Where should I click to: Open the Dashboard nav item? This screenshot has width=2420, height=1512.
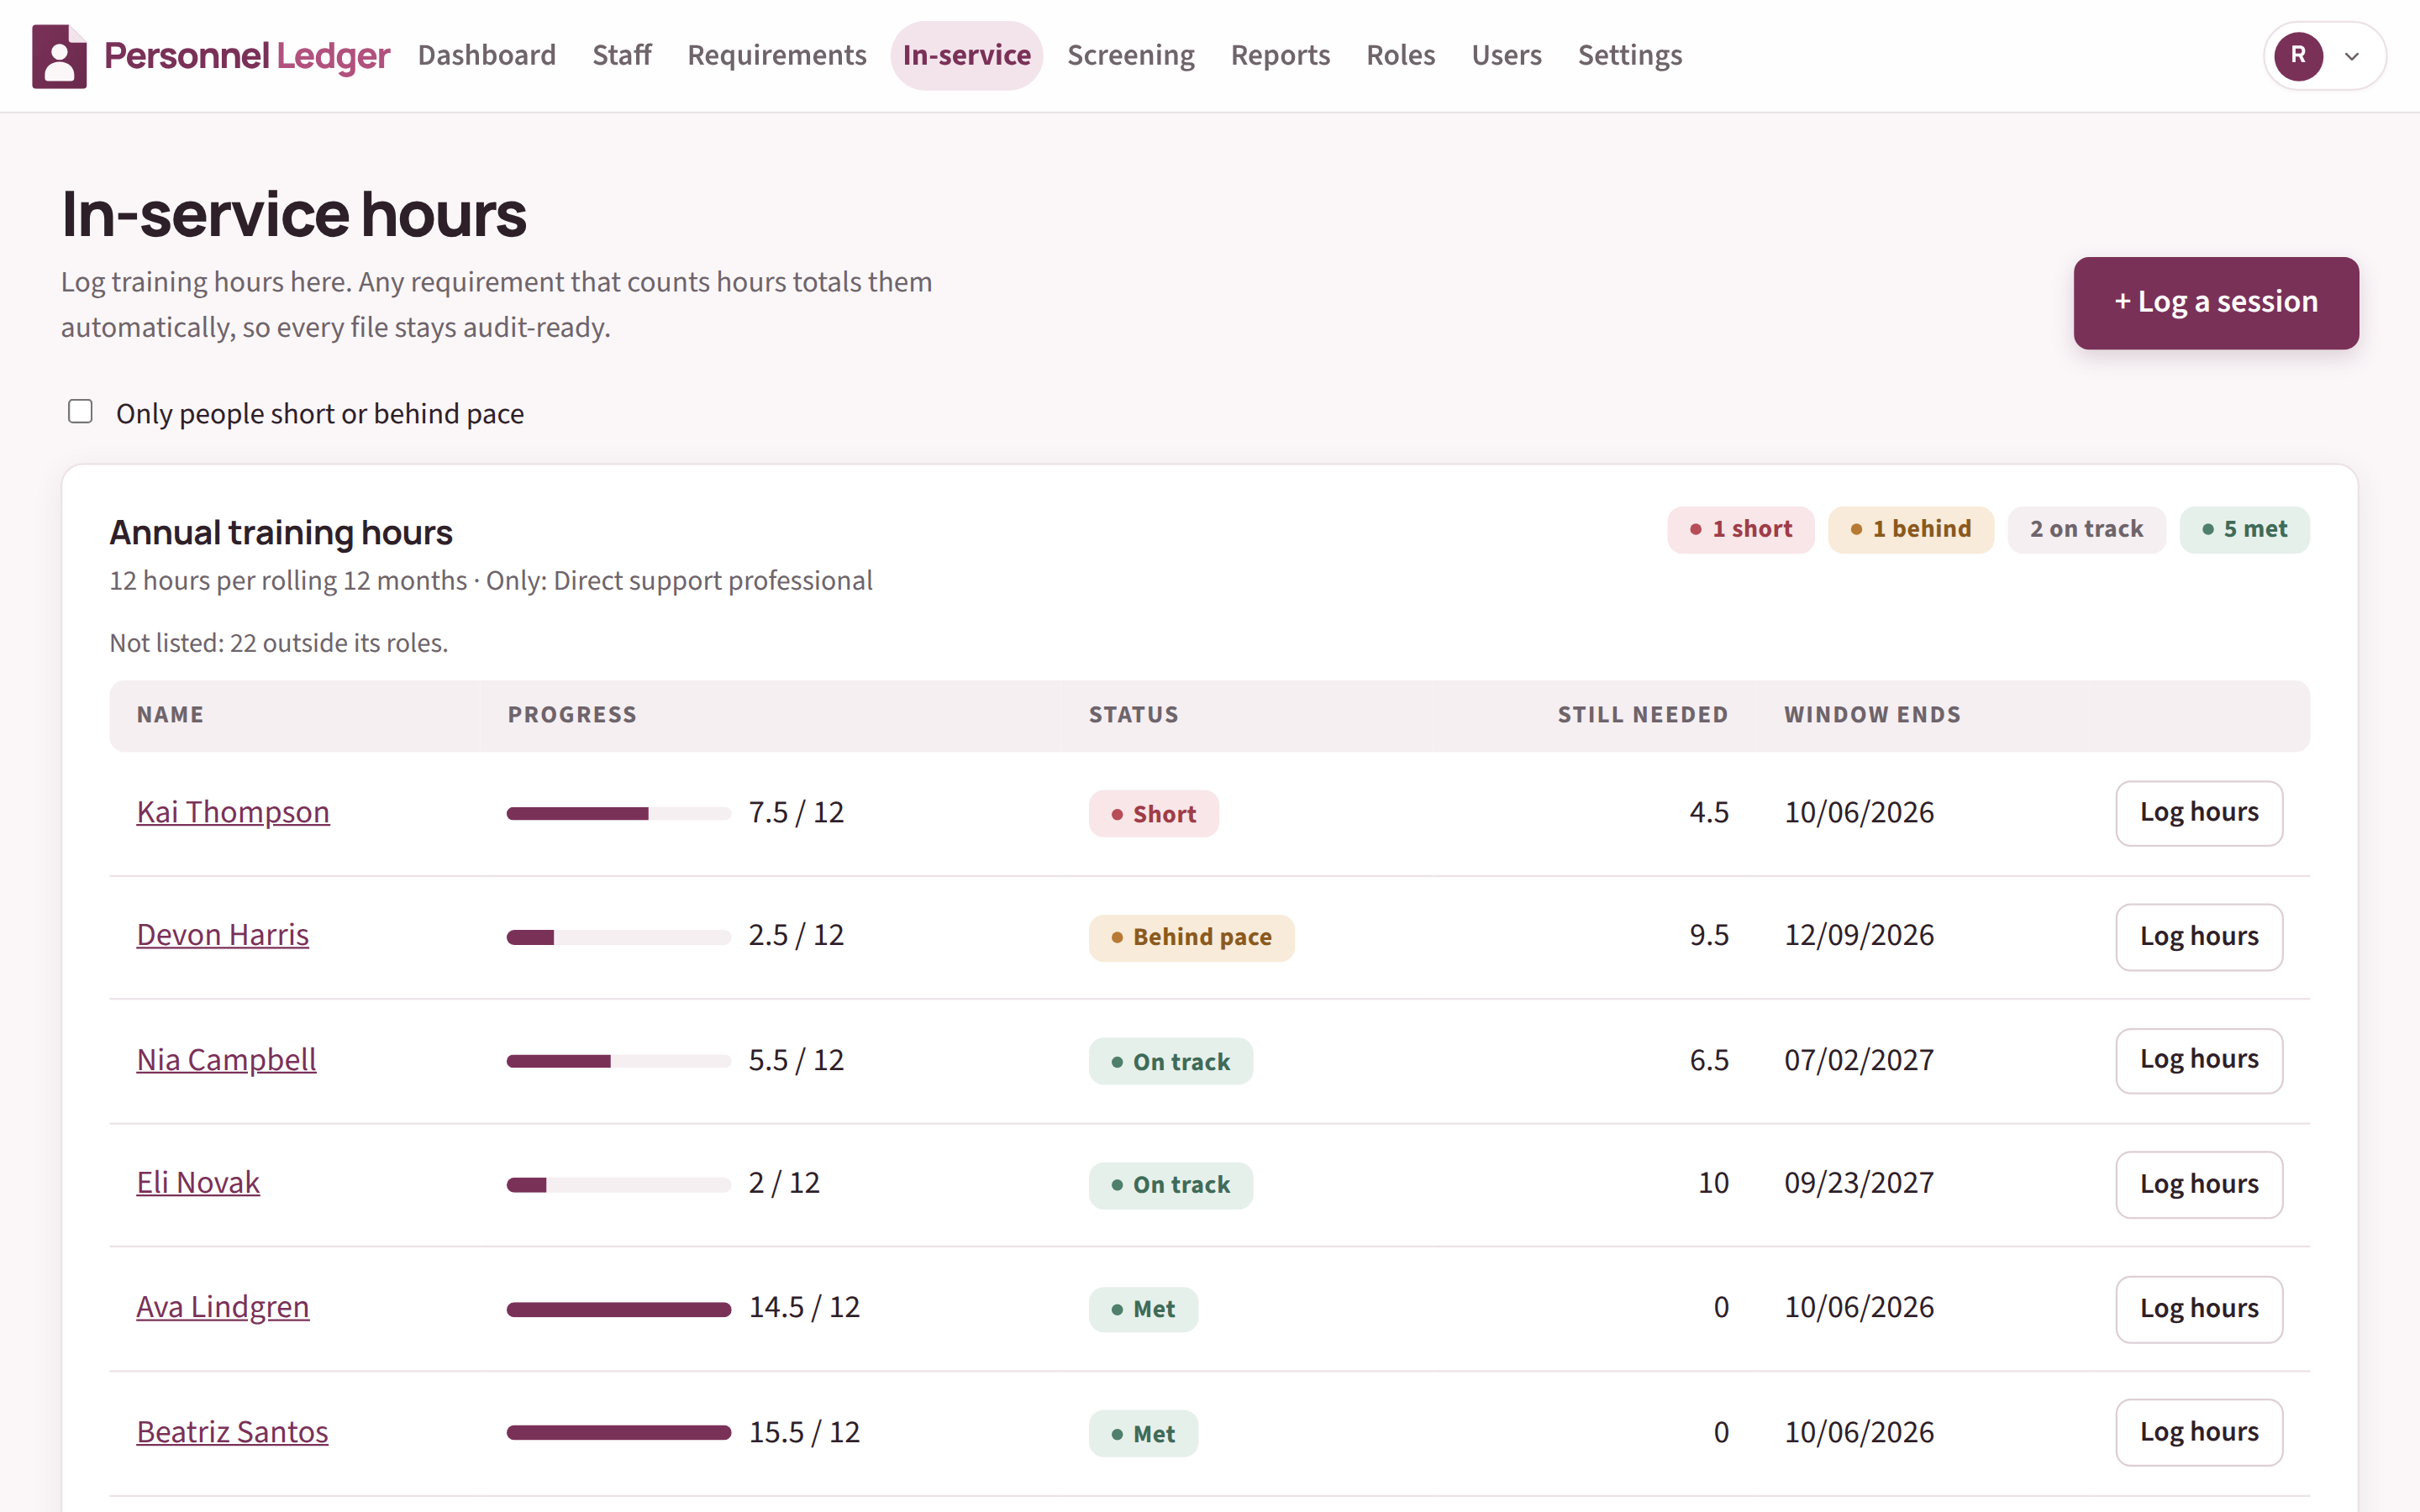click(487, 55)
